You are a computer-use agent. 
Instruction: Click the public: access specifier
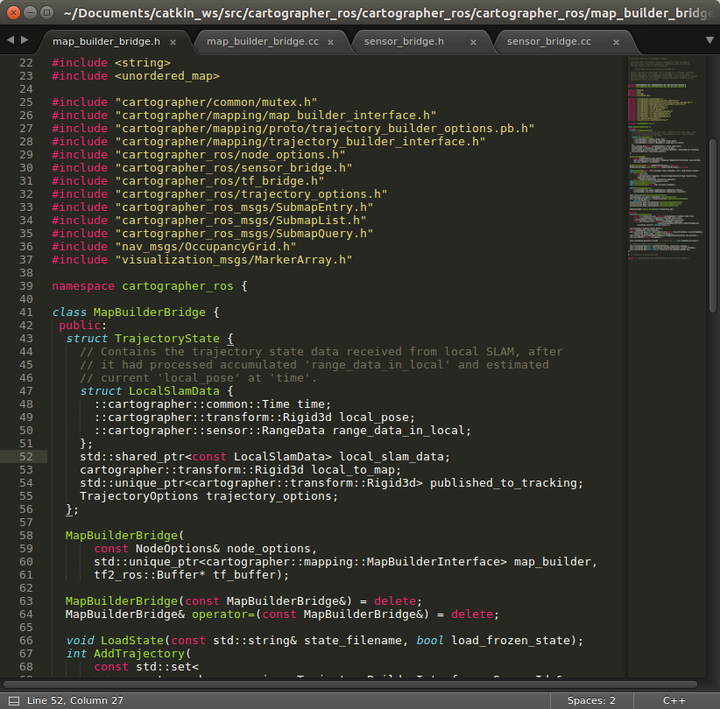[x=83, y=325]
